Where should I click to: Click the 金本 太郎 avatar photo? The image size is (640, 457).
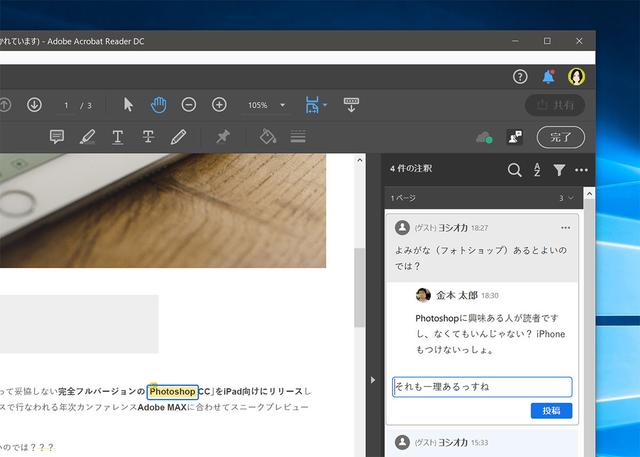423,295
